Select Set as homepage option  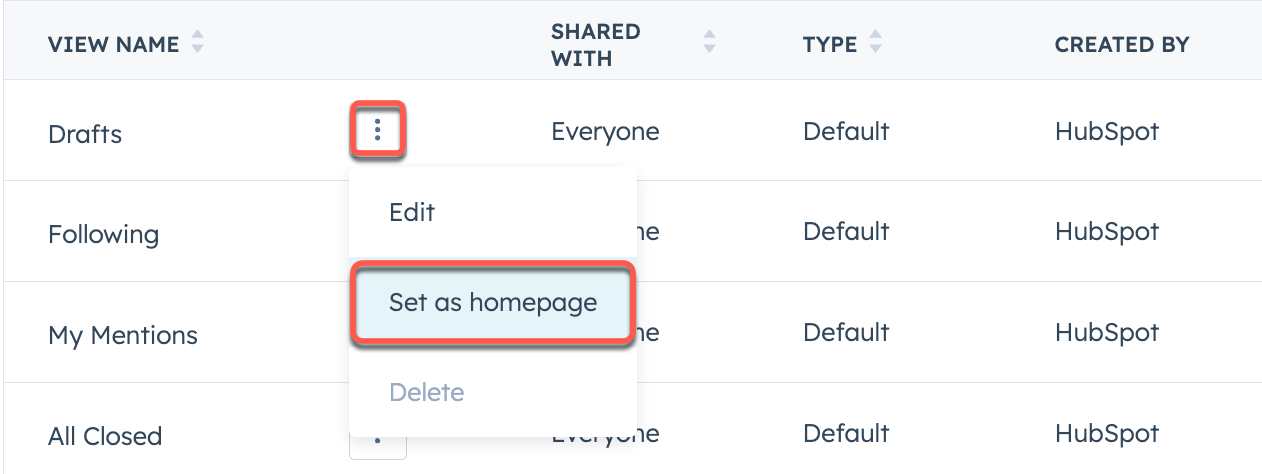492,303
